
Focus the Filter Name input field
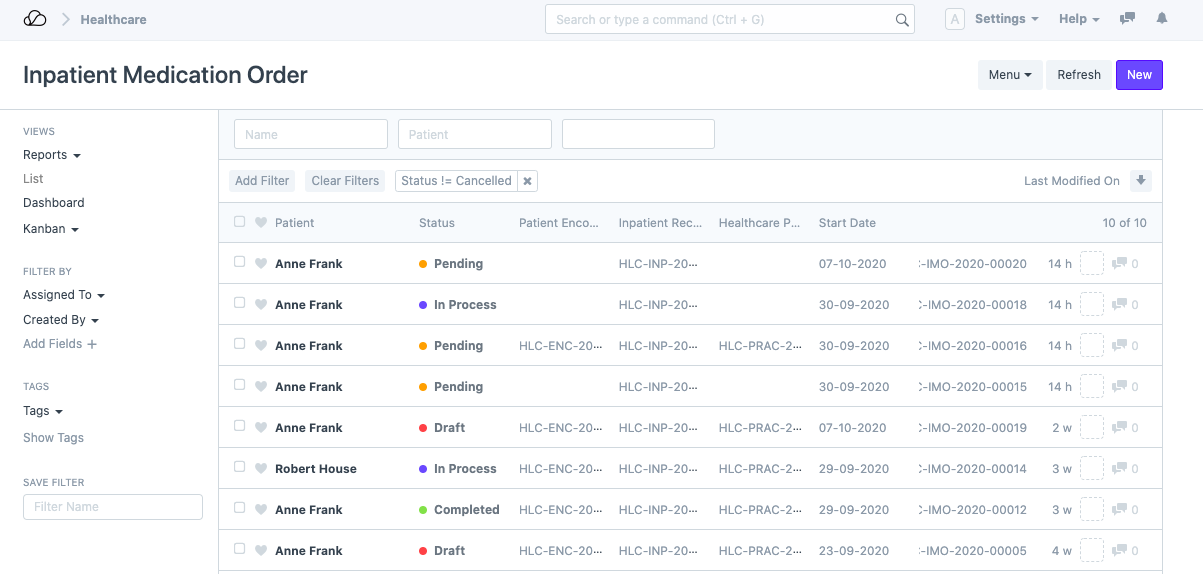[x=113, y=507]
